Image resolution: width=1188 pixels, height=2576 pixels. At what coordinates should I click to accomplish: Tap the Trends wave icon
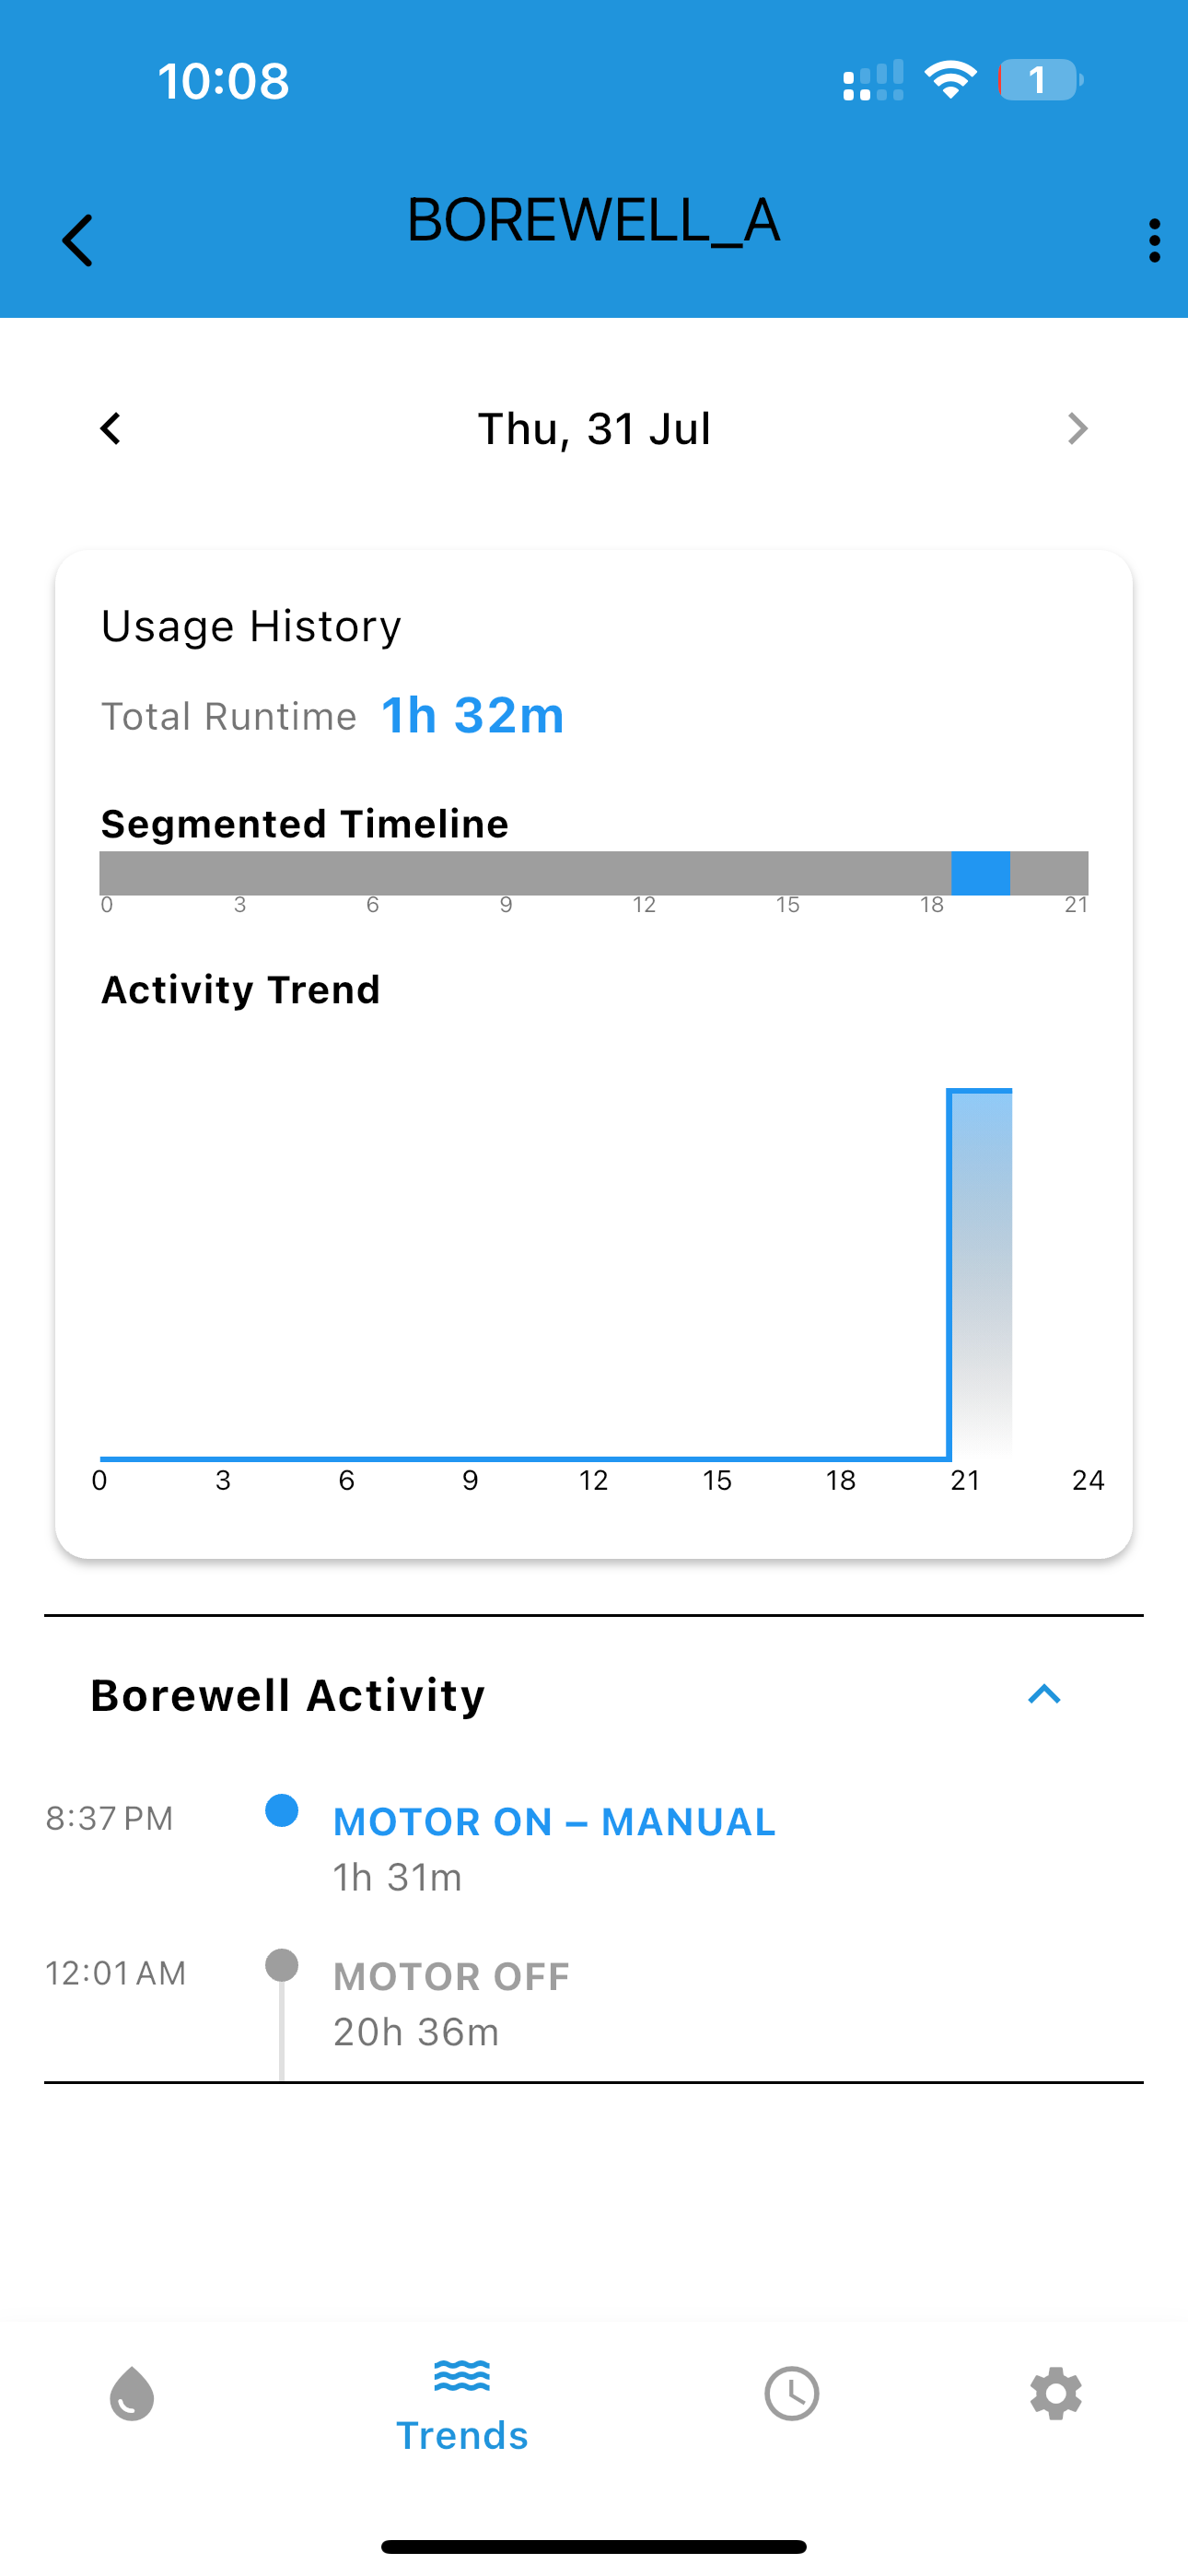pos(462,2375)
